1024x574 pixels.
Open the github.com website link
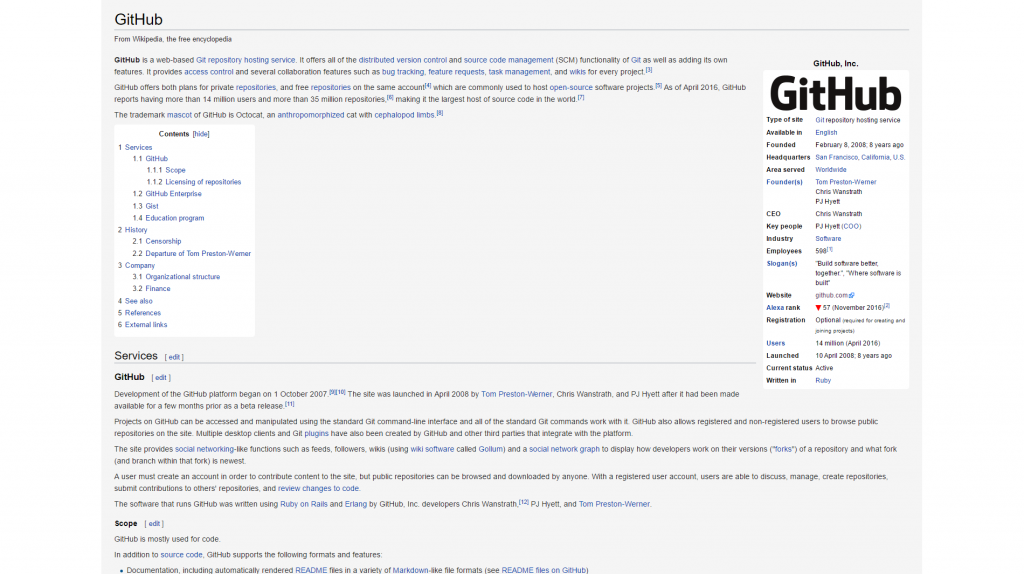(x=831, y=296)
